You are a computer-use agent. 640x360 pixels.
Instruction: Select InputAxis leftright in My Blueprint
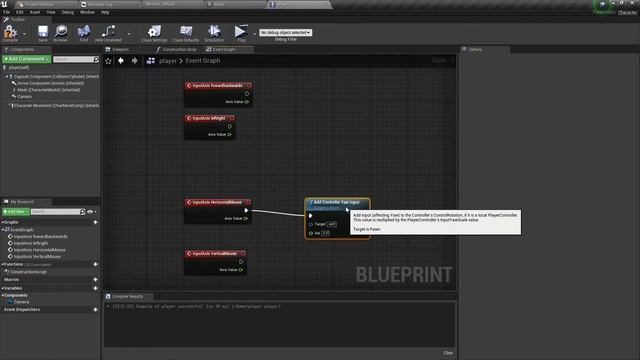[x=31, y=243]
